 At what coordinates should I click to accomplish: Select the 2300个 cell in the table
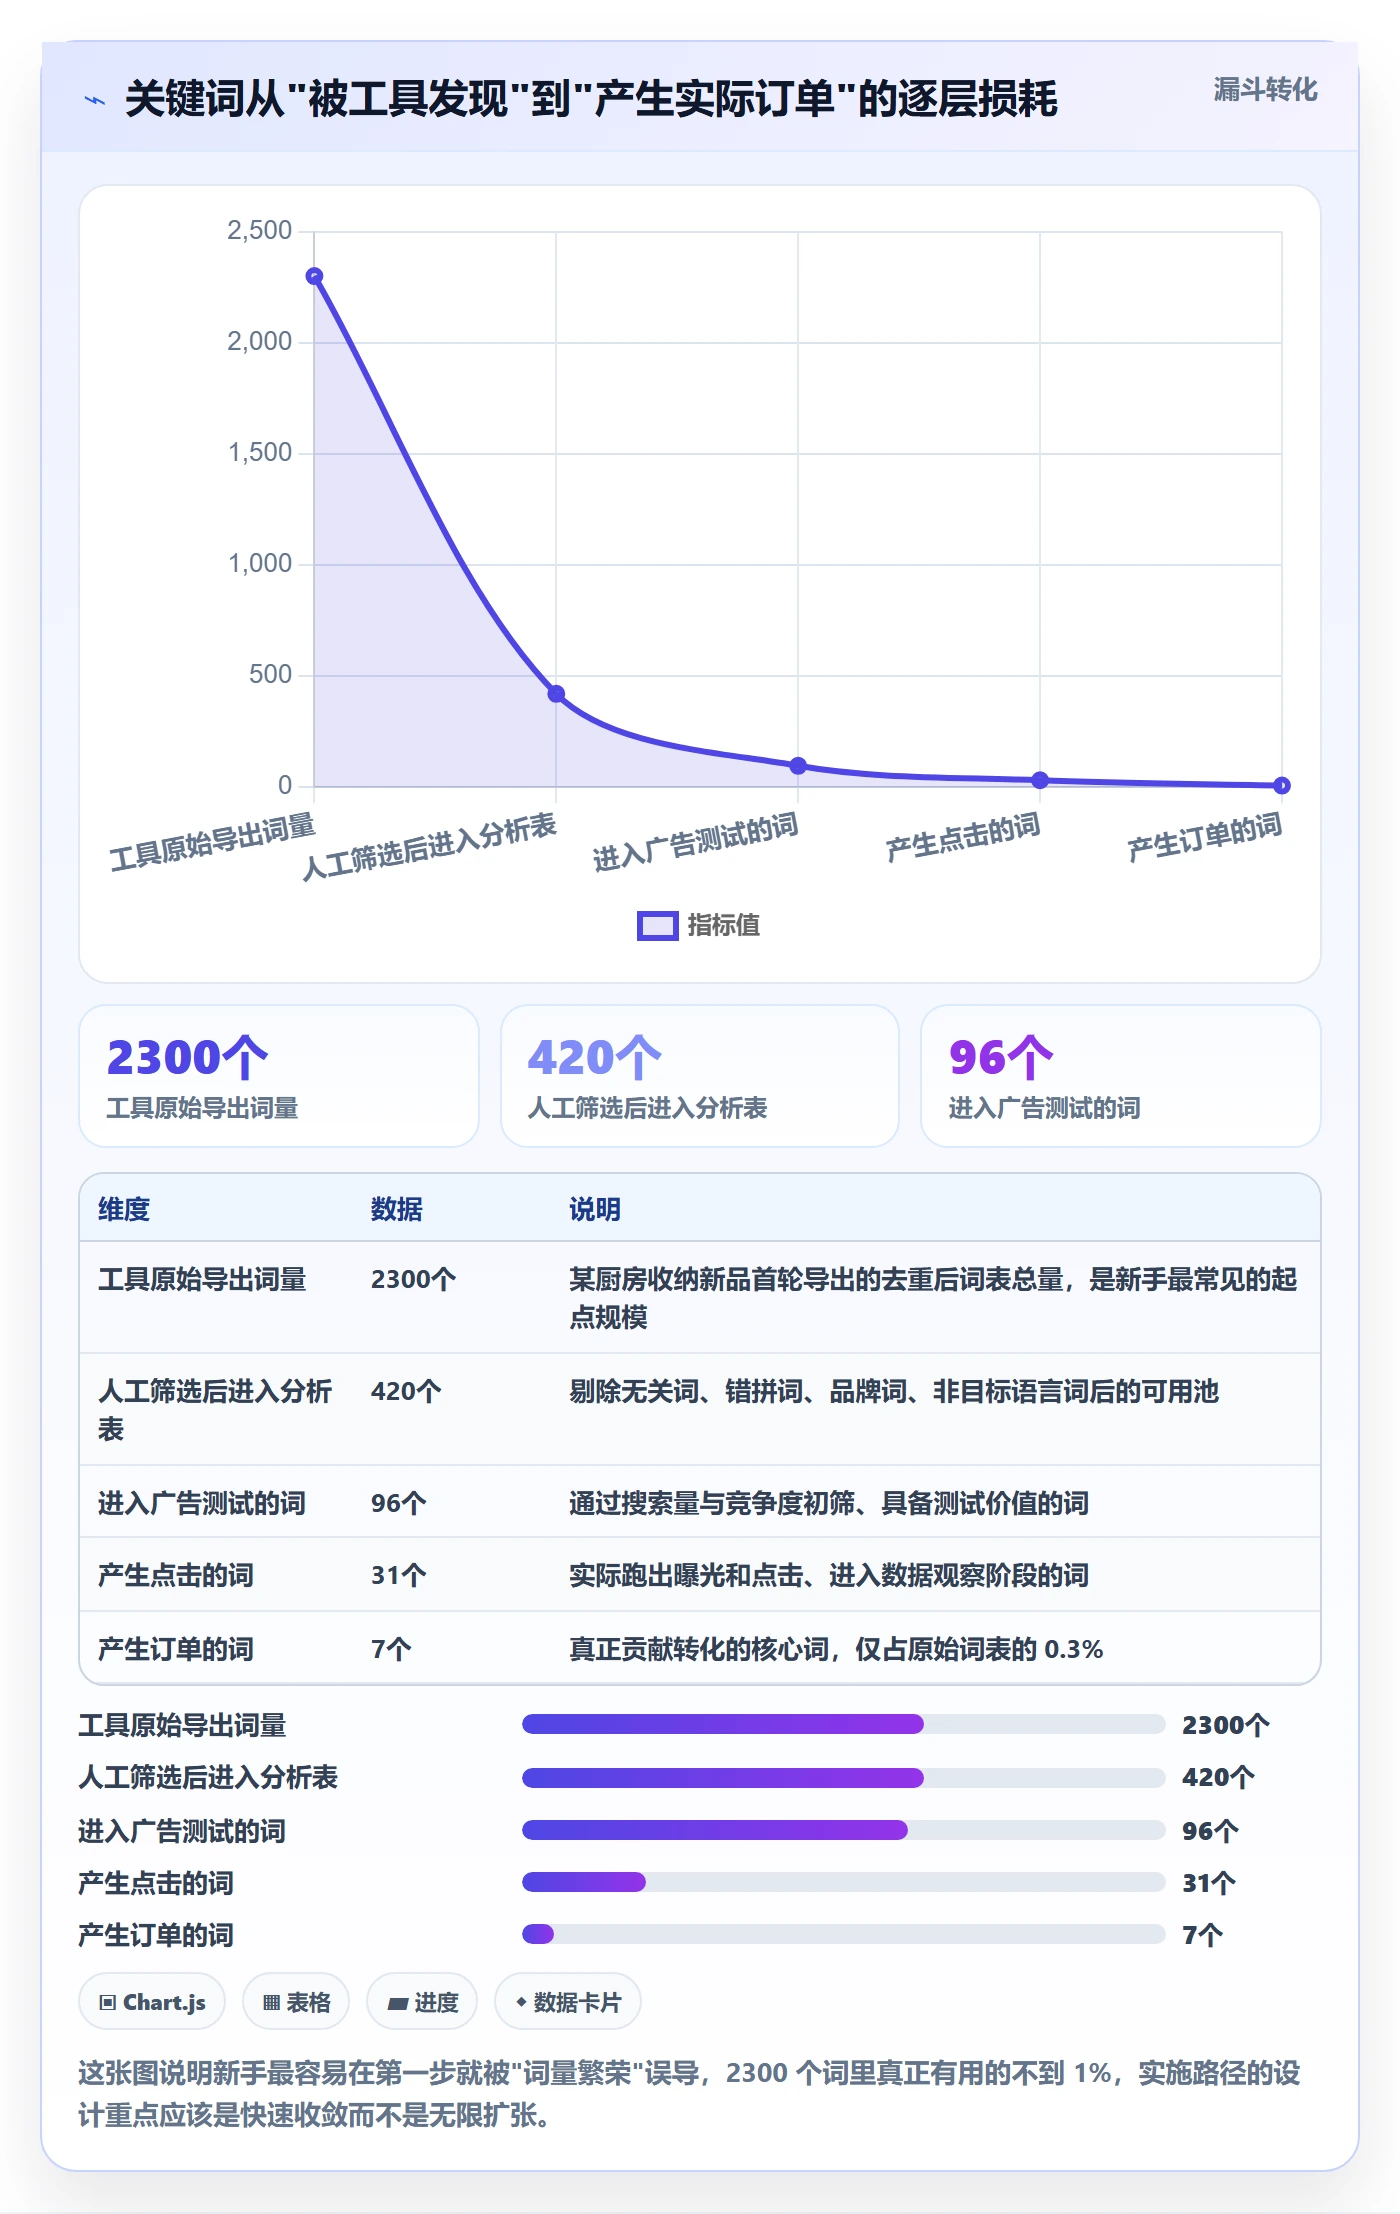(x=414, y=1280)
